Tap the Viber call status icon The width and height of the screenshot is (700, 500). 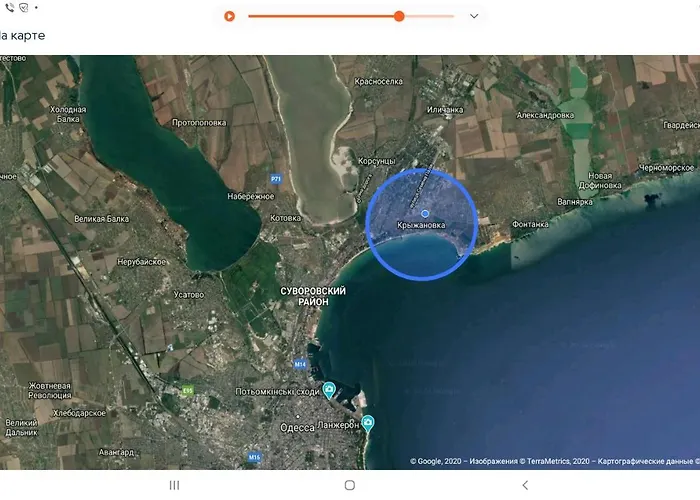click(x=9, y=7)
